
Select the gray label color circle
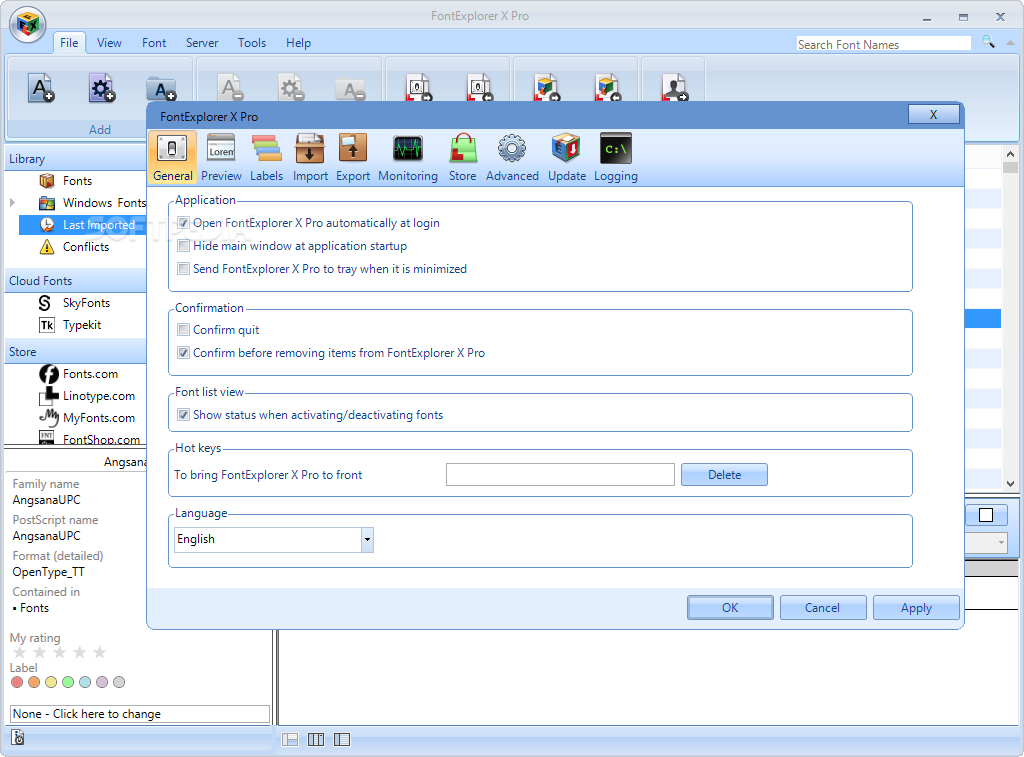(119, 682)
